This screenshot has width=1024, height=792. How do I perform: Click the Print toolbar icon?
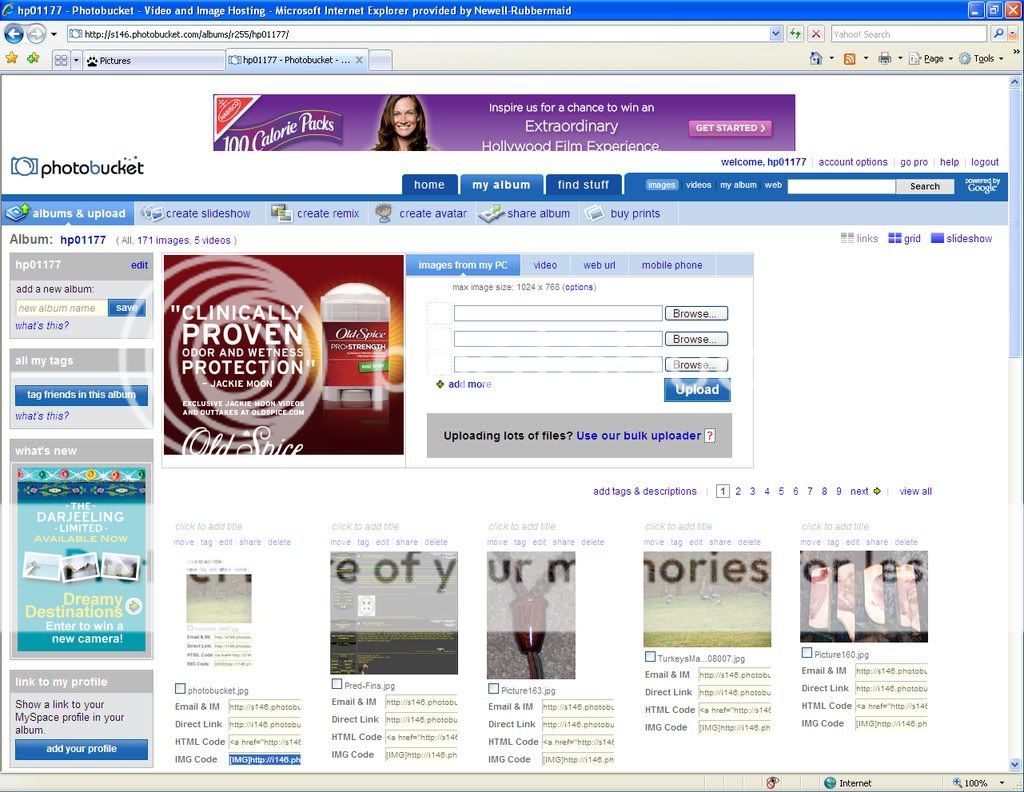point(884,59)
